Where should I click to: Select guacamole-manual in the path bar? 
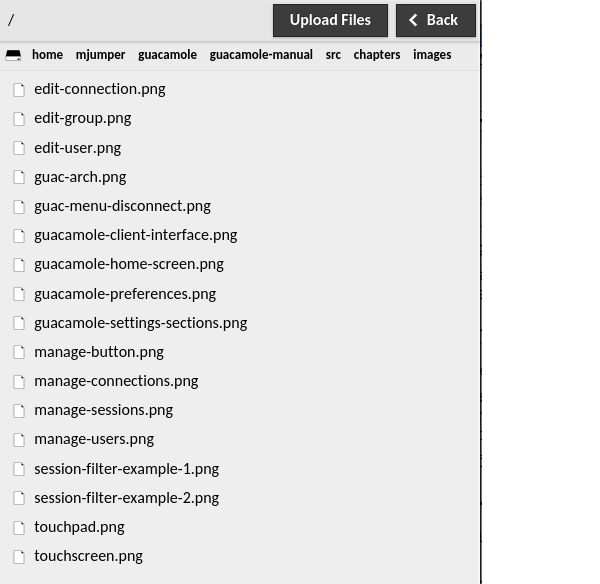pos(261,55)
